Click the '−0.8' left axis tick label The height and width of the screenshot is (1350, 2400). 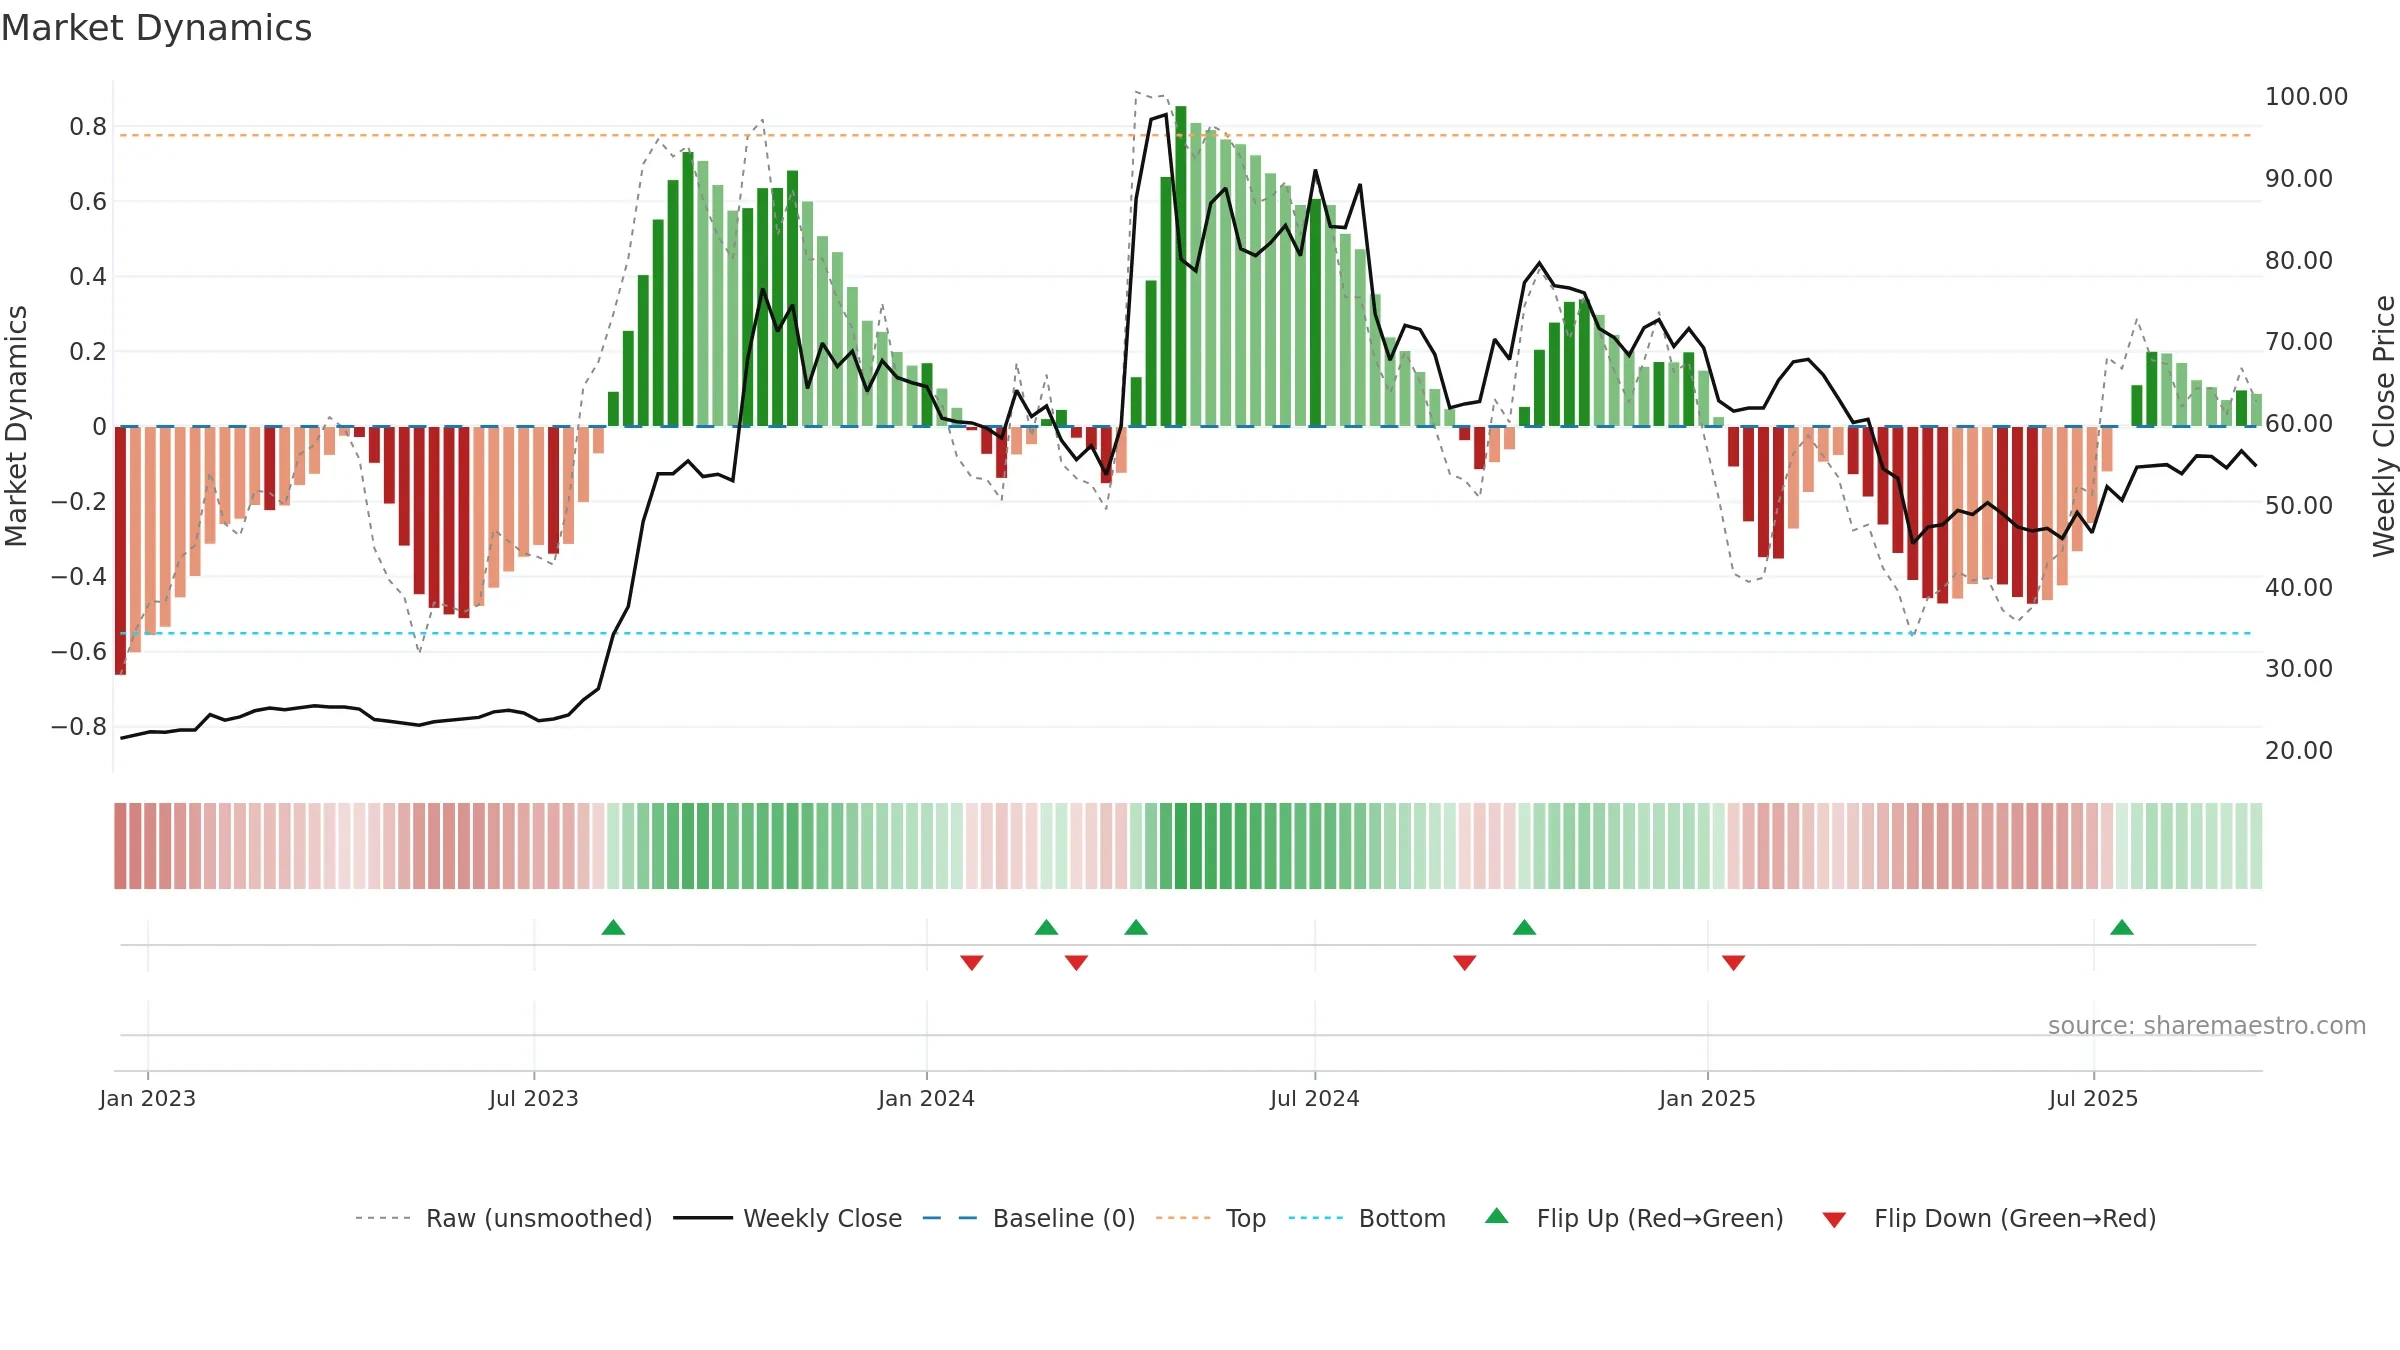[79, 727]
